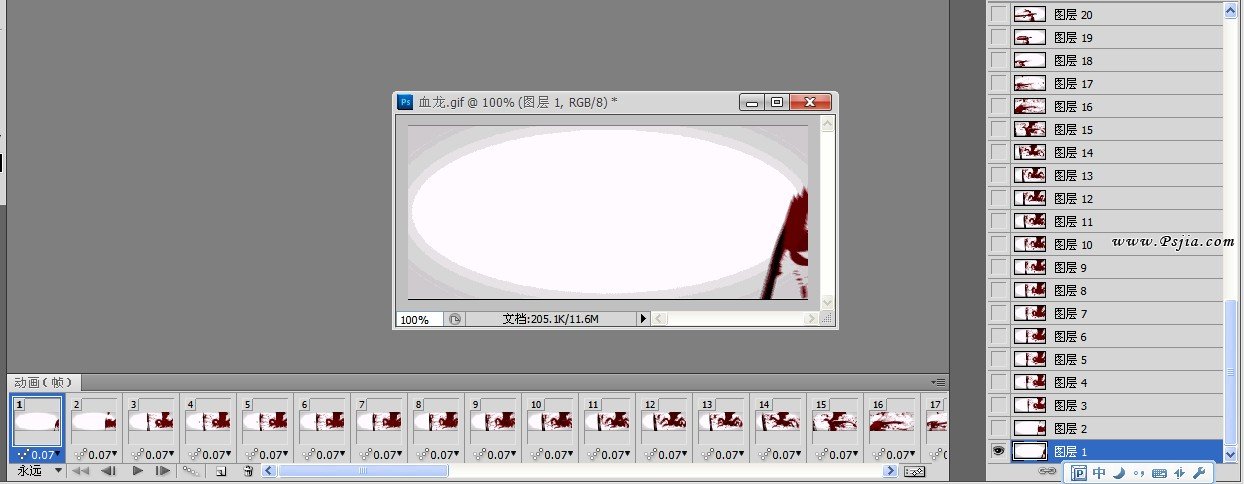The height and width of the screenshot is (484, 1244).
Task: Open the IME soft keyboard icon
Action: coord(1160,473)
